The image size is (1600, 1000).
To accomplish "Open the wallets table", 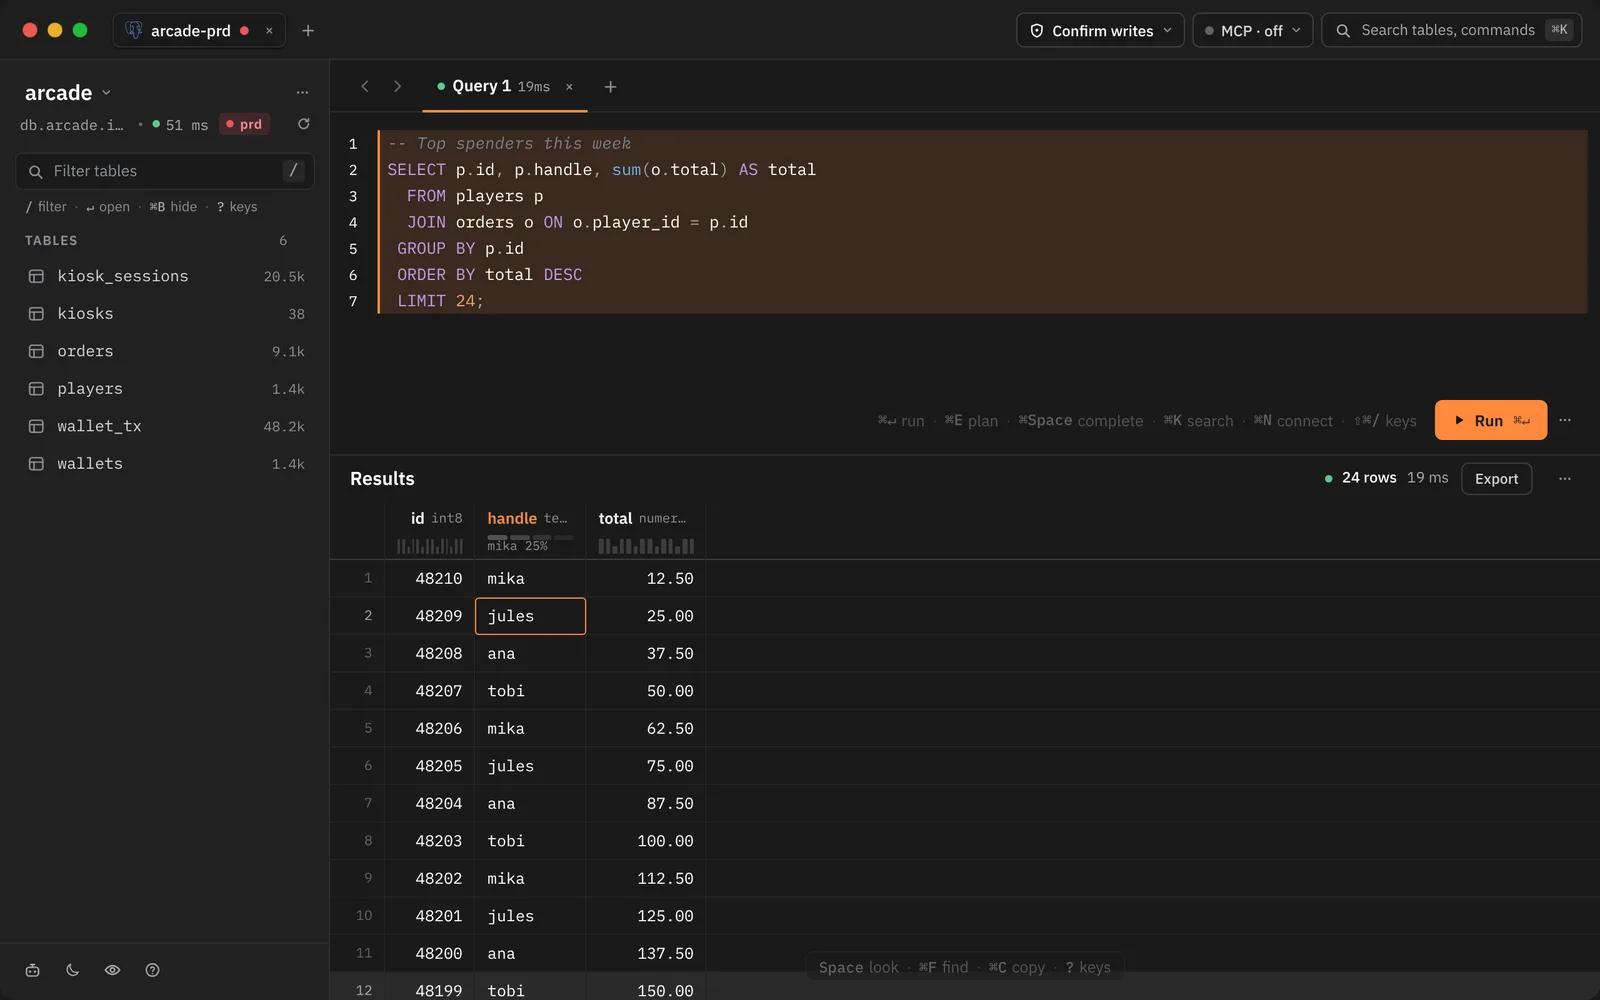I will 165,464.
